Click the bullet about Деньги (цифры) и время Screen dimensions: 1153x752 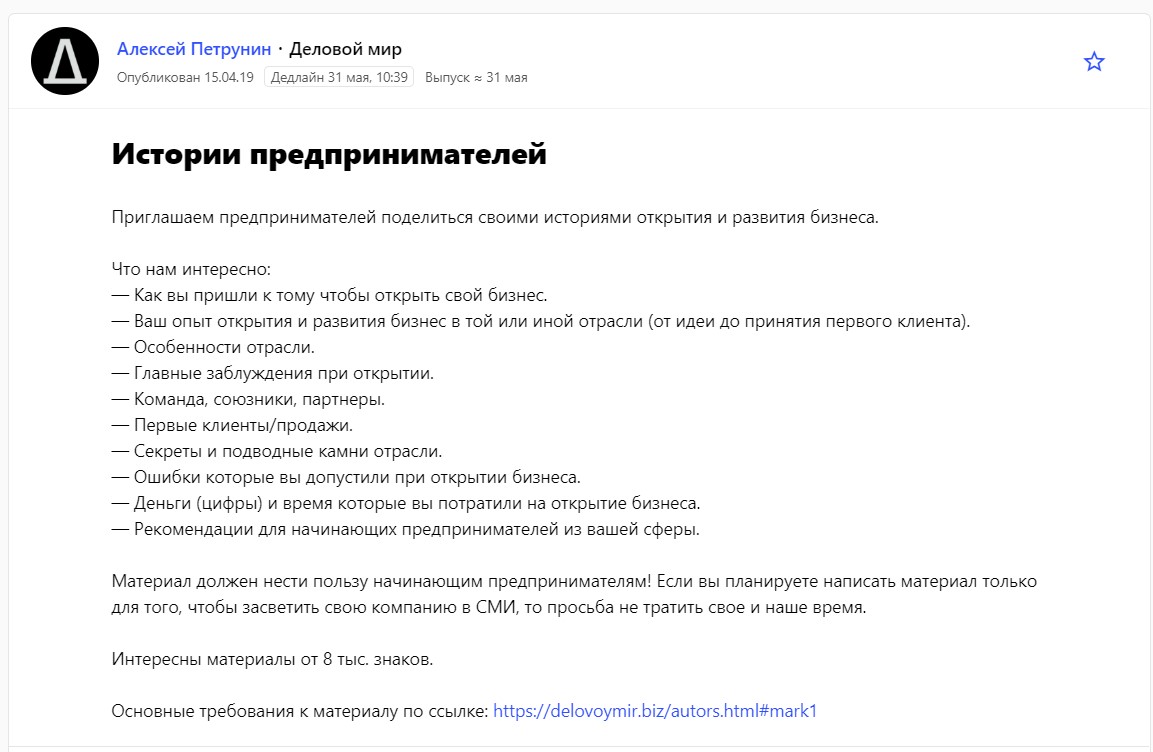point(405,504)
